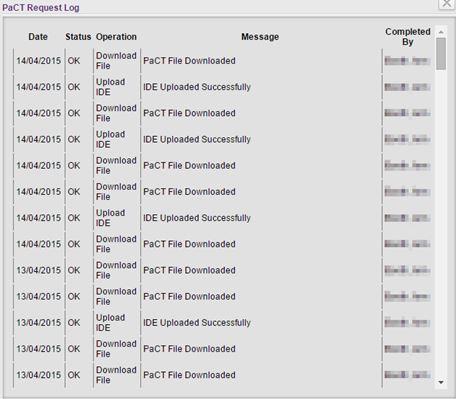Click the Message column header

pyautogui.click(x=260, y=37)
